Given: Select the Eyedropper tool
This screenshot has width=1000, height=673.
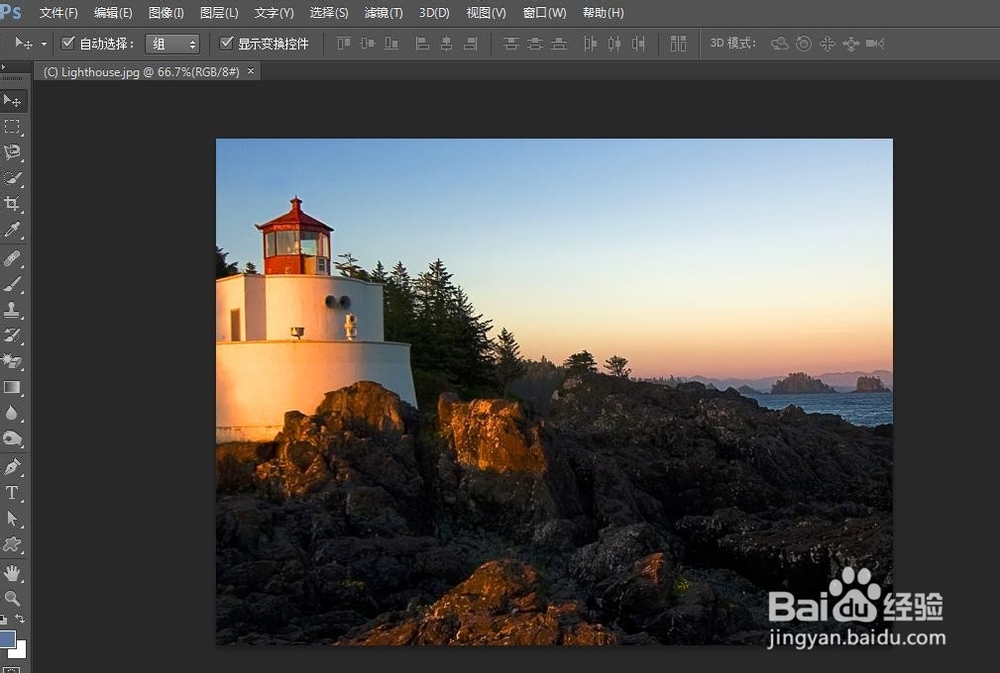Looking at the screenshot, I should pos(12,229).
